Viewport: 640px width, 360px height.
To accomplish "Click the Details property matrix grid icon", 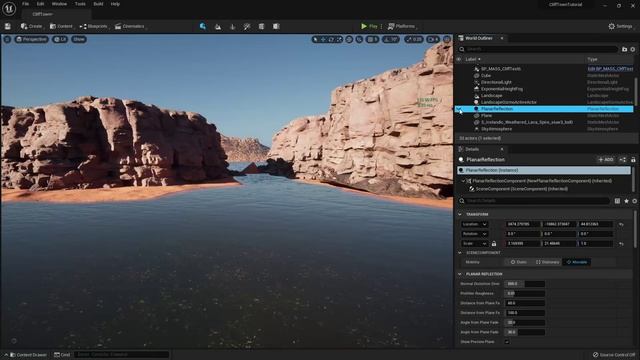I will 618,201.
